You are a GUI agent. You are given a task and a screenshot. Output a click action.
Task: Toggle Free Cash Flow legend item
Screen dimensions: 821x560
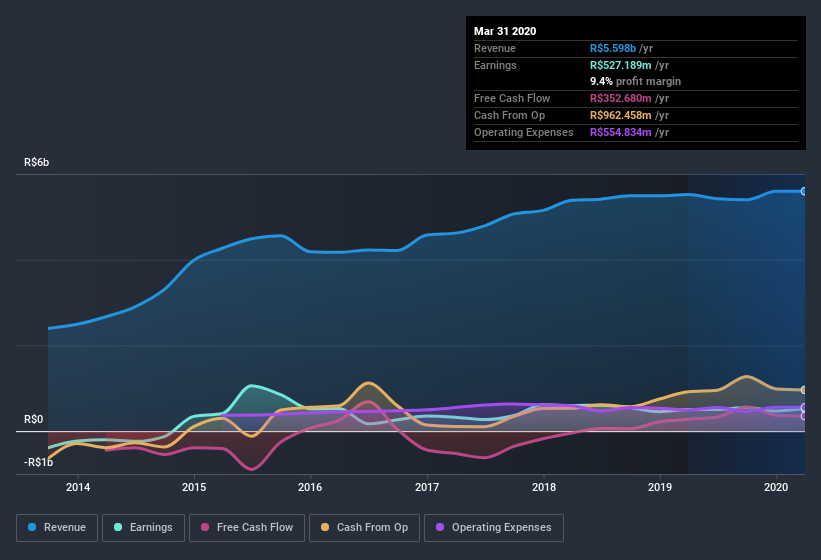249,527
